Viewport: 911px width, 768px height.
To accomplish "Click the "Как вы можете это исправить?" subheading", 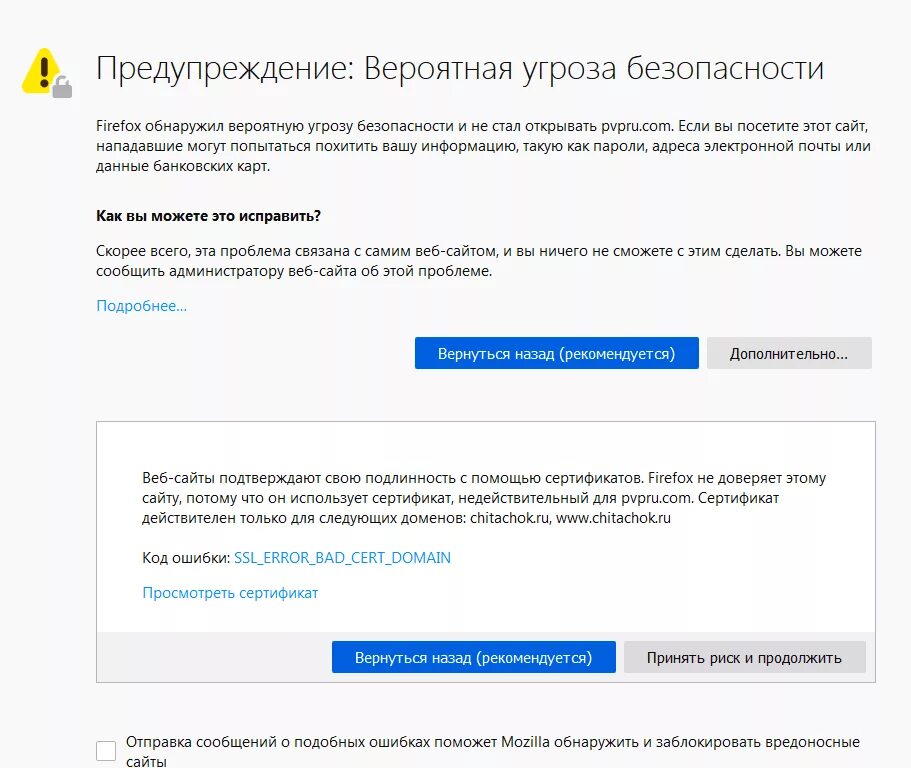I will pyautogui.click(x=208, y=216).
